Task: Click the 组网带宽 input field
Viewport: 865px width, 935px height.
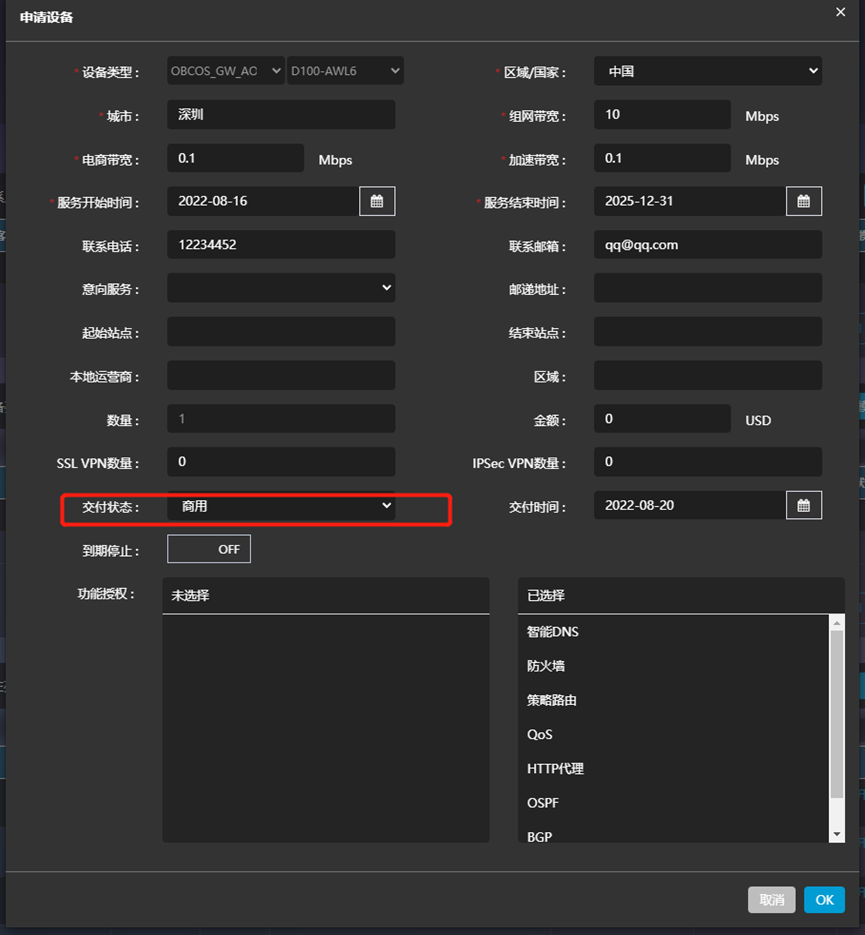Action: click(662, 115)
